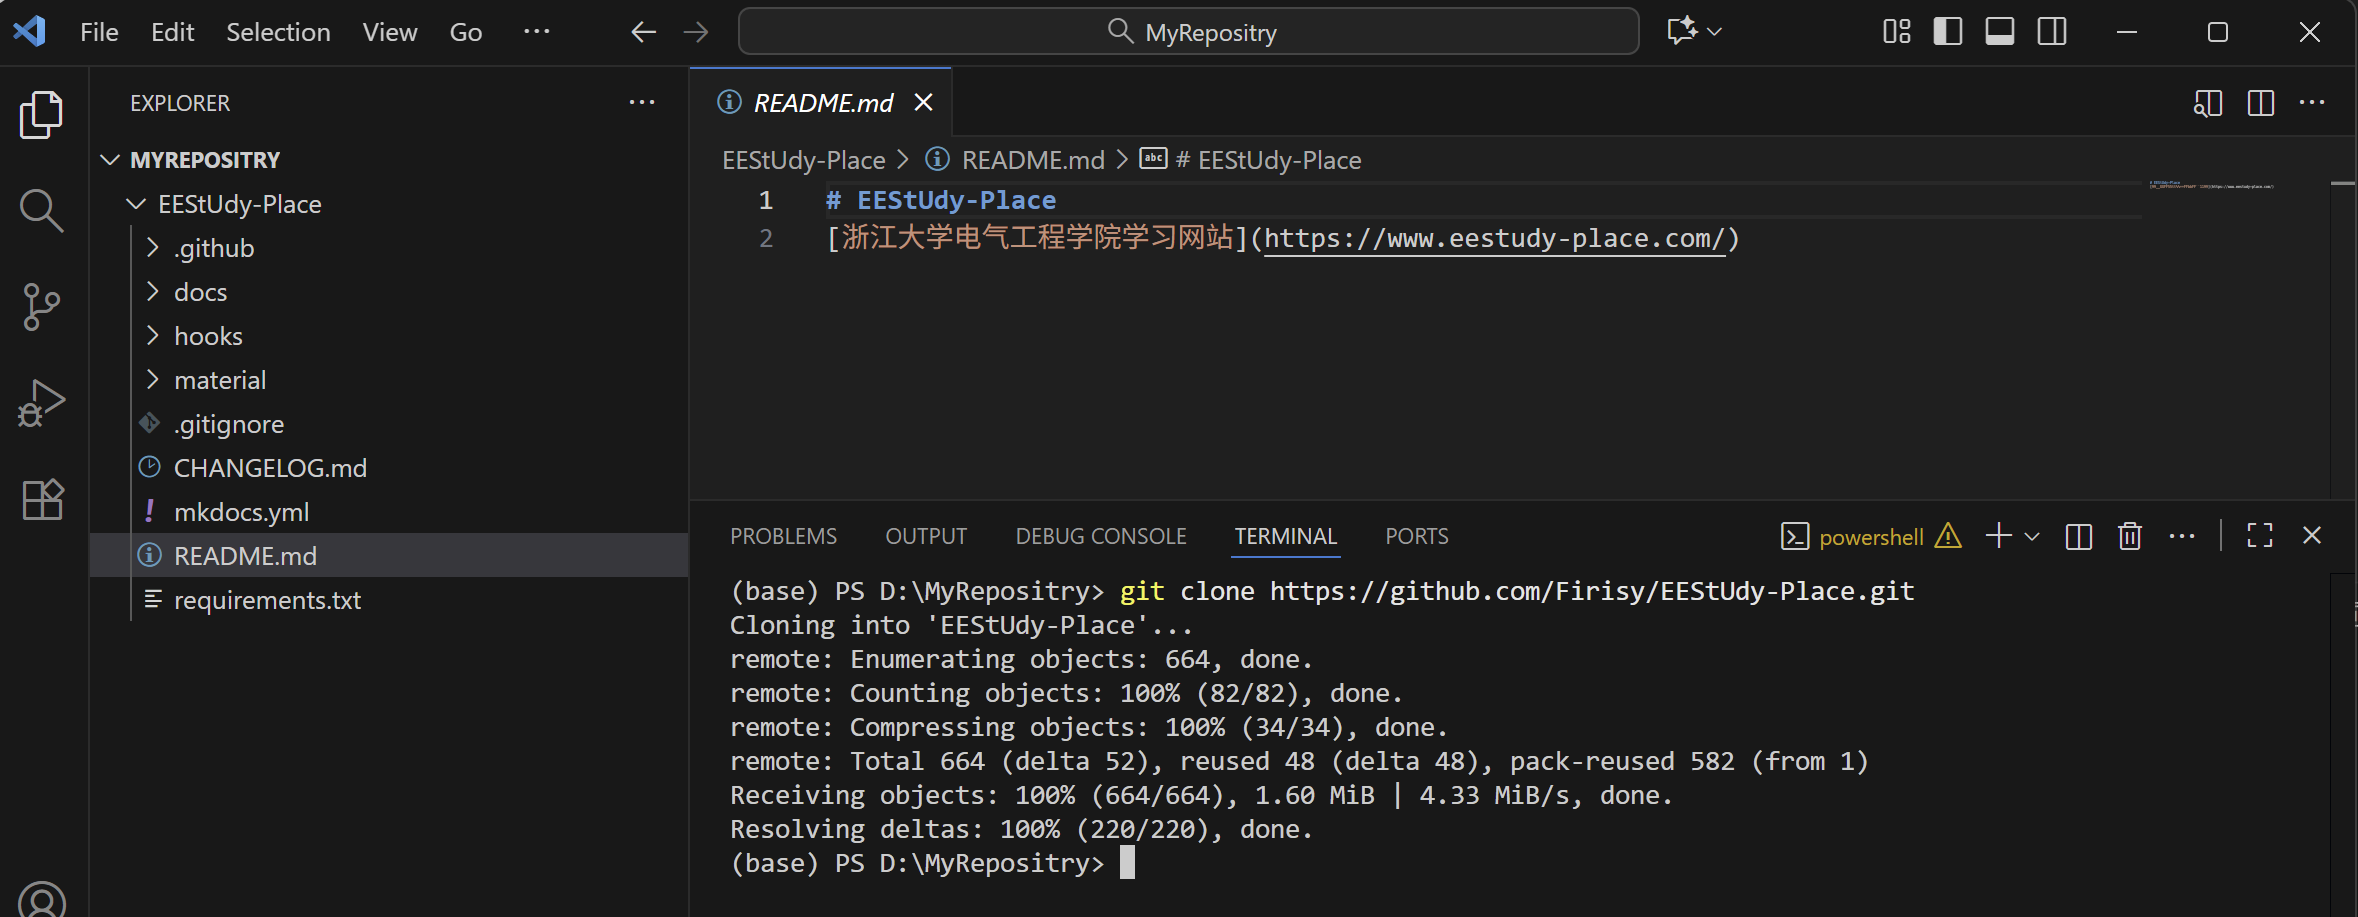Screen dimensions: 2358x917
Task: Open the Search view in activity bar
Action: 41,210
